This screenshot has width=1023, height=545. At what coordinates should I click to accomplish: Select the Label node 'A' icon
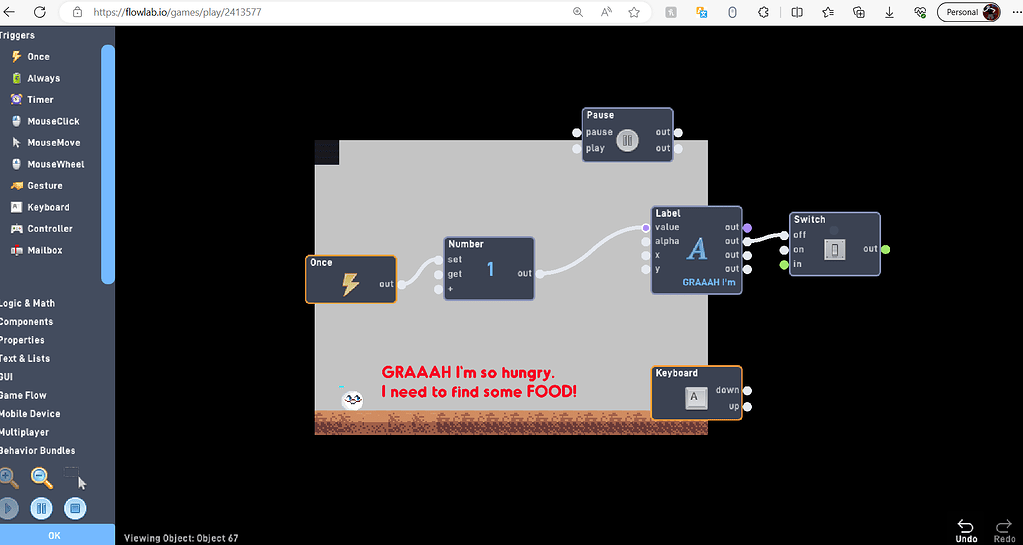coord(697,249)
